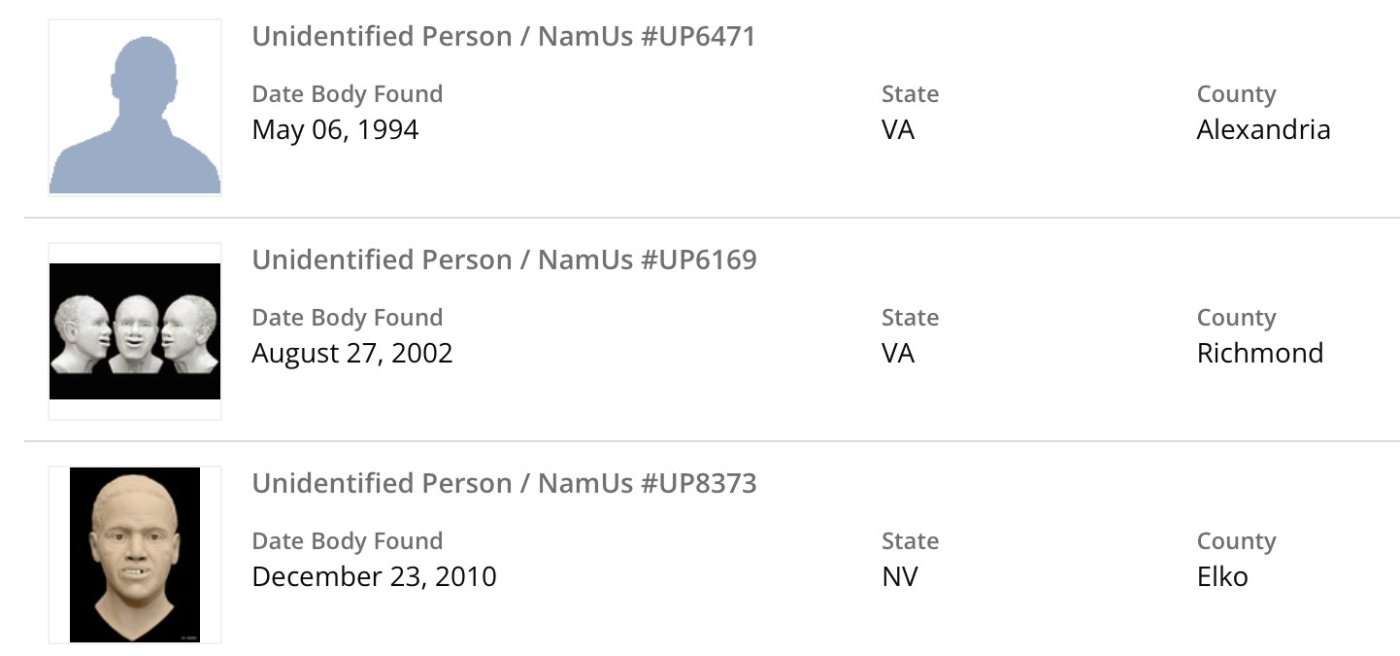
Task: Open Unidentified Person NamUs #UP6169 record
Action: tap(504, 260)
